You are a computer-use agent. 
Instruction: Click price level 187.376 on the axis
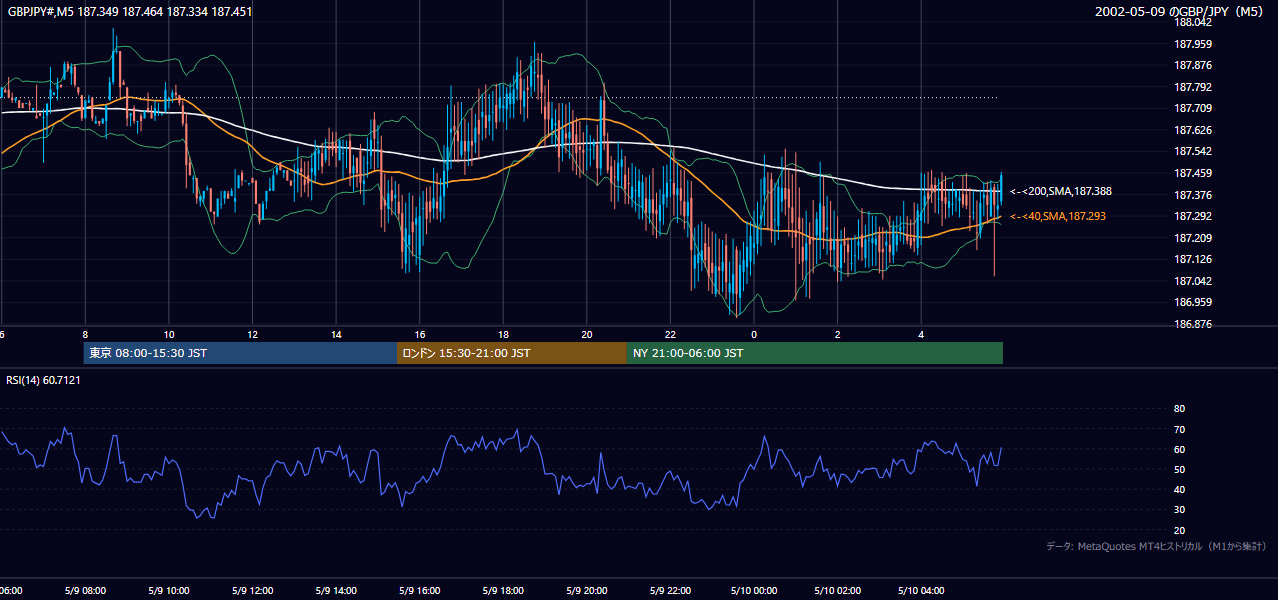(x=1192, y=195)
